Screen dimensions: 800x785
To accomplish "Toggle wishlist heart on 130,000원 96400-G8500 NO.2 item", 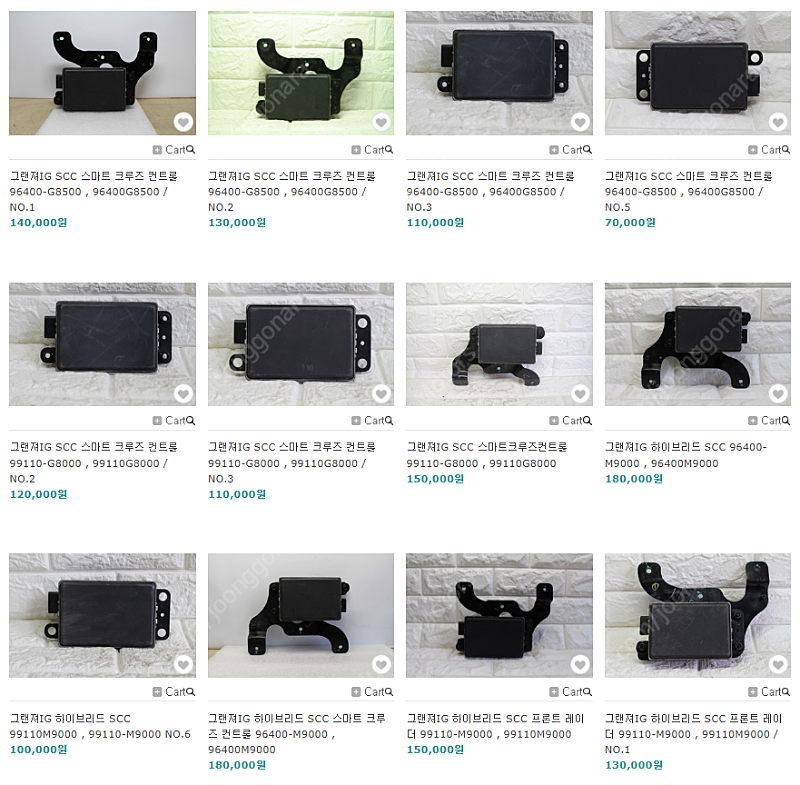I will point(381,122).
